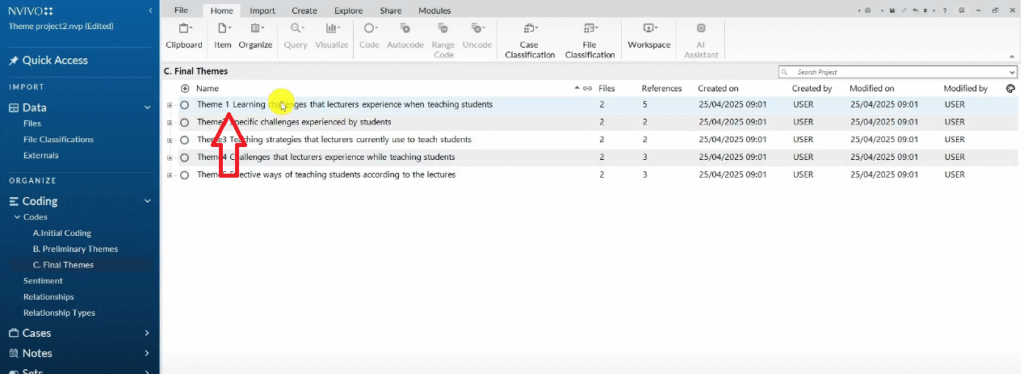The image size is (1024, 374).
Task: Open the Case Classification ribbon menu
Action: (x=529, y=40)
